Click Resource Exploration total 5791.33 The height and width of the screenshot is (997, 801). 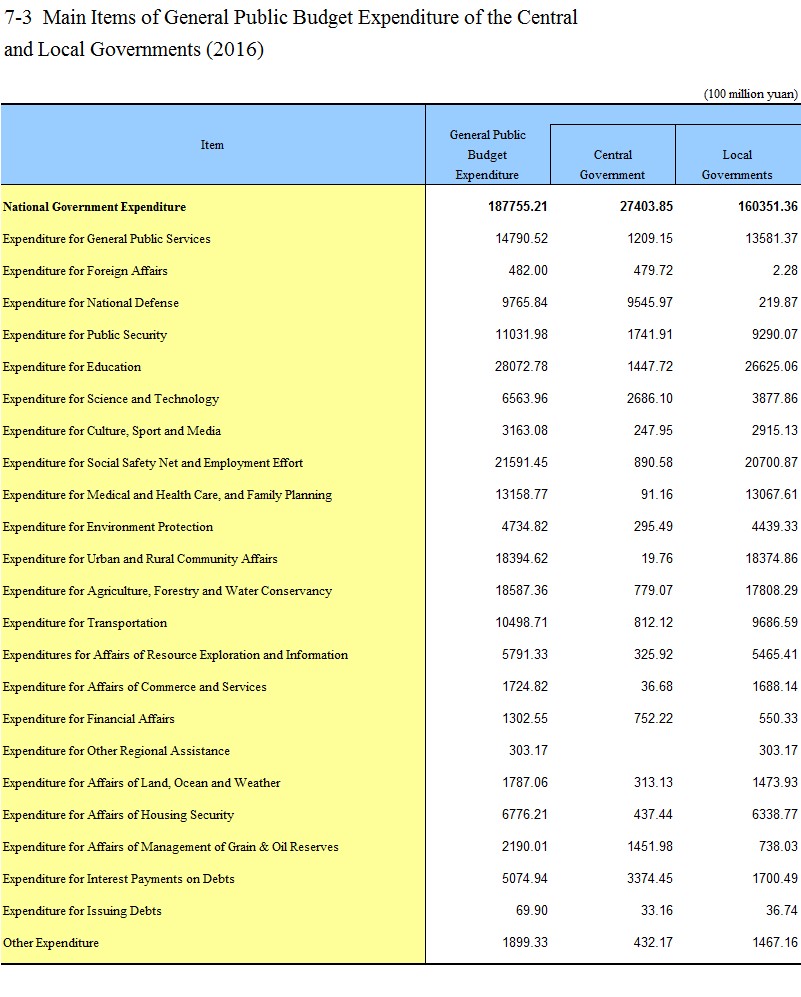524,654
